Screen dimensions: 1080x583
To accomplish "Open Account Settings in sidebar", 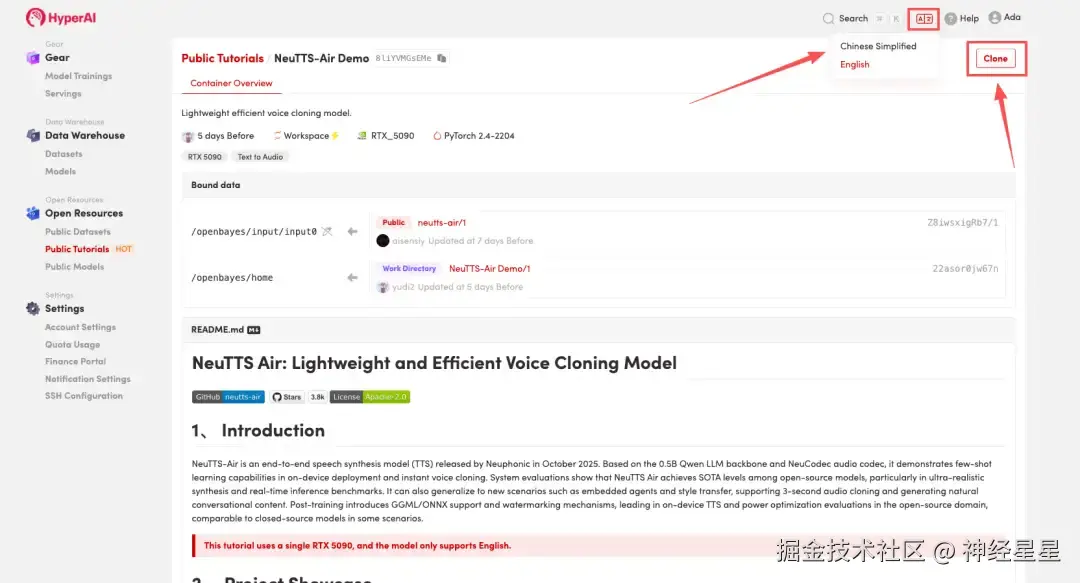I will (x=81, y=327).
